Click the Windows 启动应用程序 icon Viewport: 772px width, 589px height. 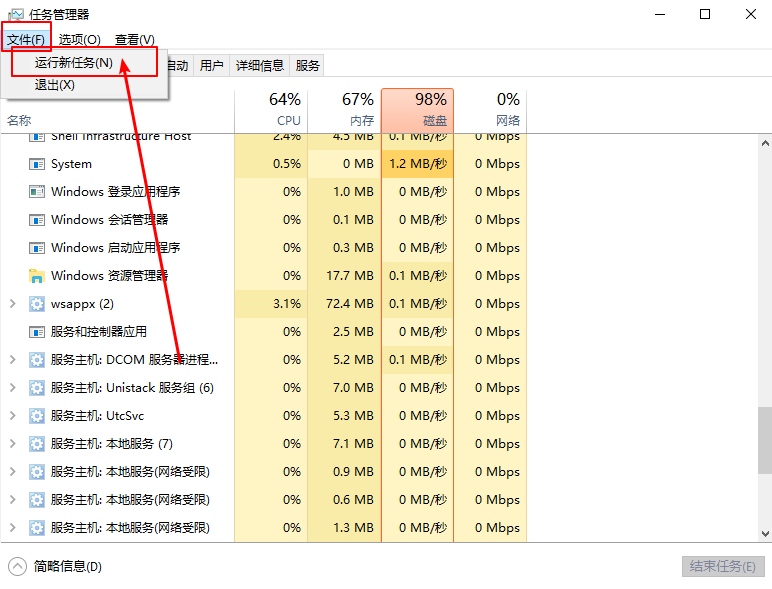(x=37, y=248)
